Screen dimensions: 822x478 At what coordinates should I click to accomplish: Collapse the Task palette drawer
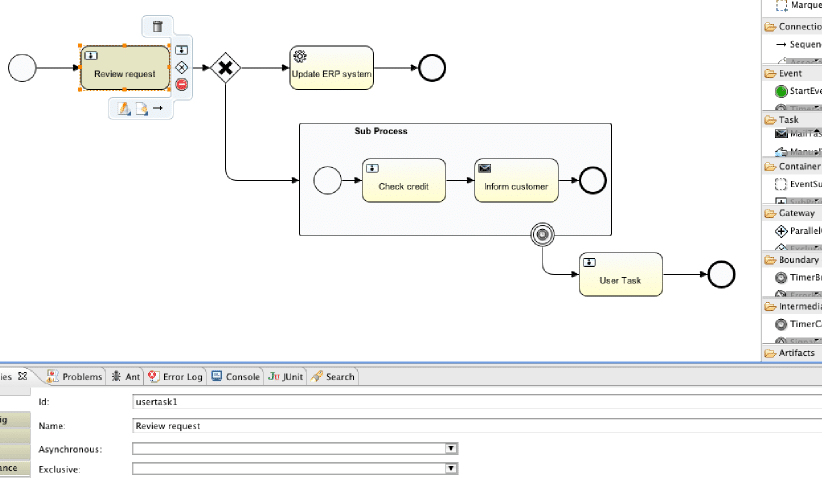(x=792, y=120)
